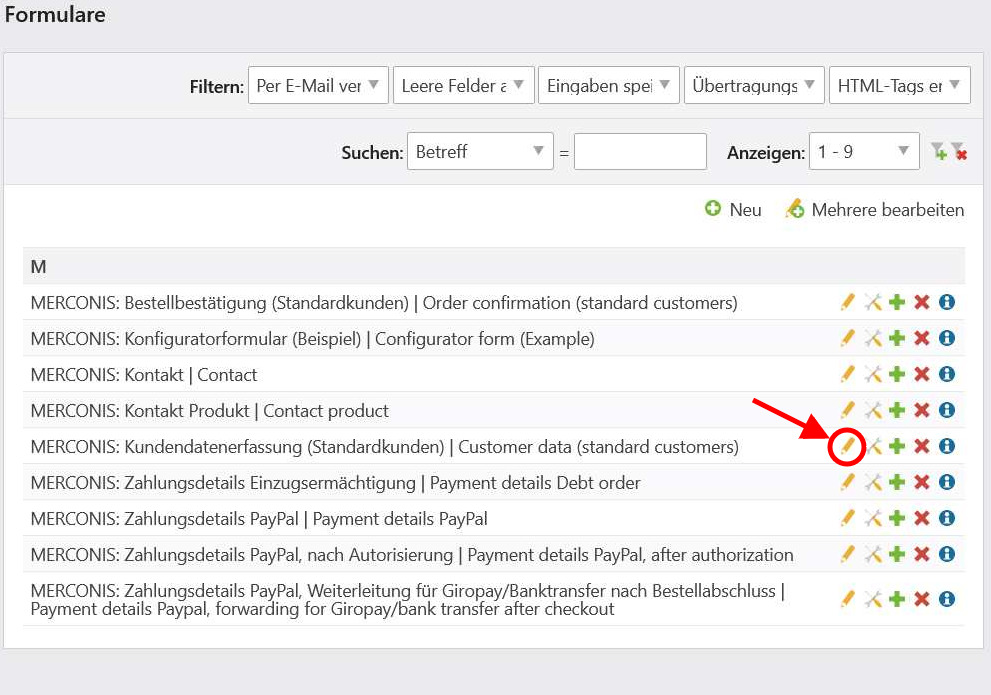Delete the Kontakt Produkt form via the red X

coord(921,410)
